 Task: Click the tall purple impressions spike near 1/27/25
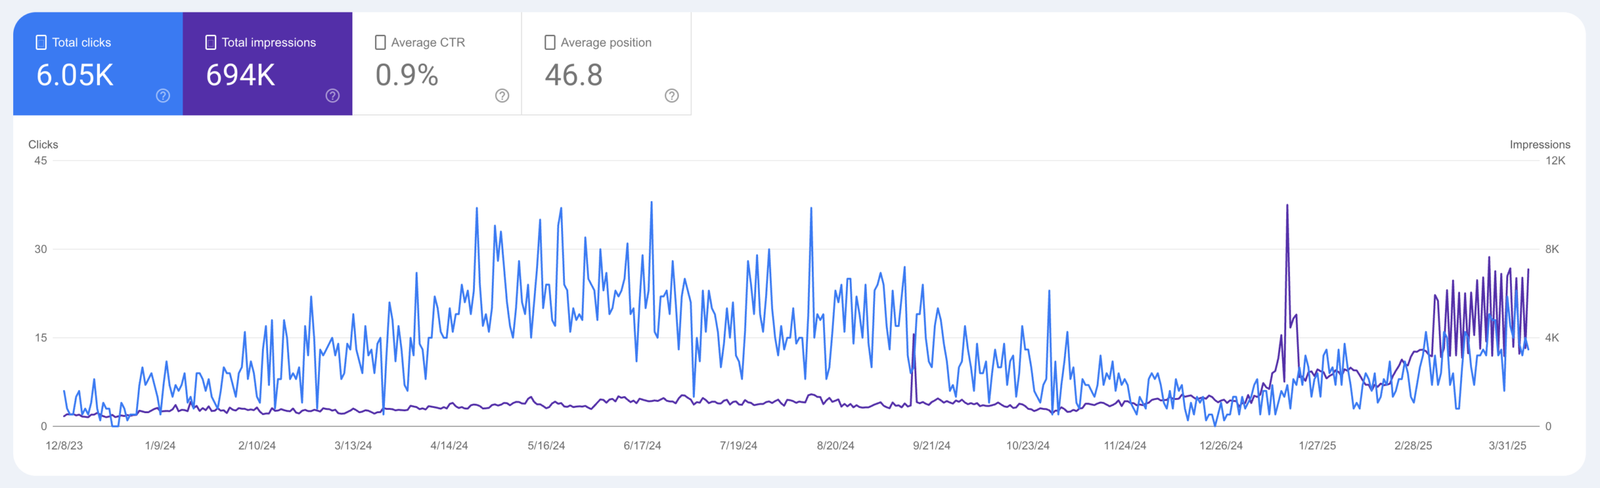(1287, 260)
